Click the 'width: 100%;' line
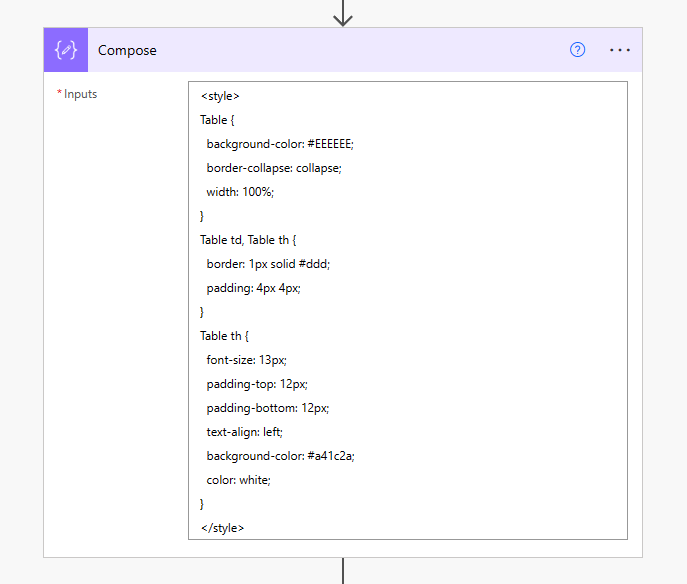The width and height of the screenshot is (687, 584). [x=240, y=192]
